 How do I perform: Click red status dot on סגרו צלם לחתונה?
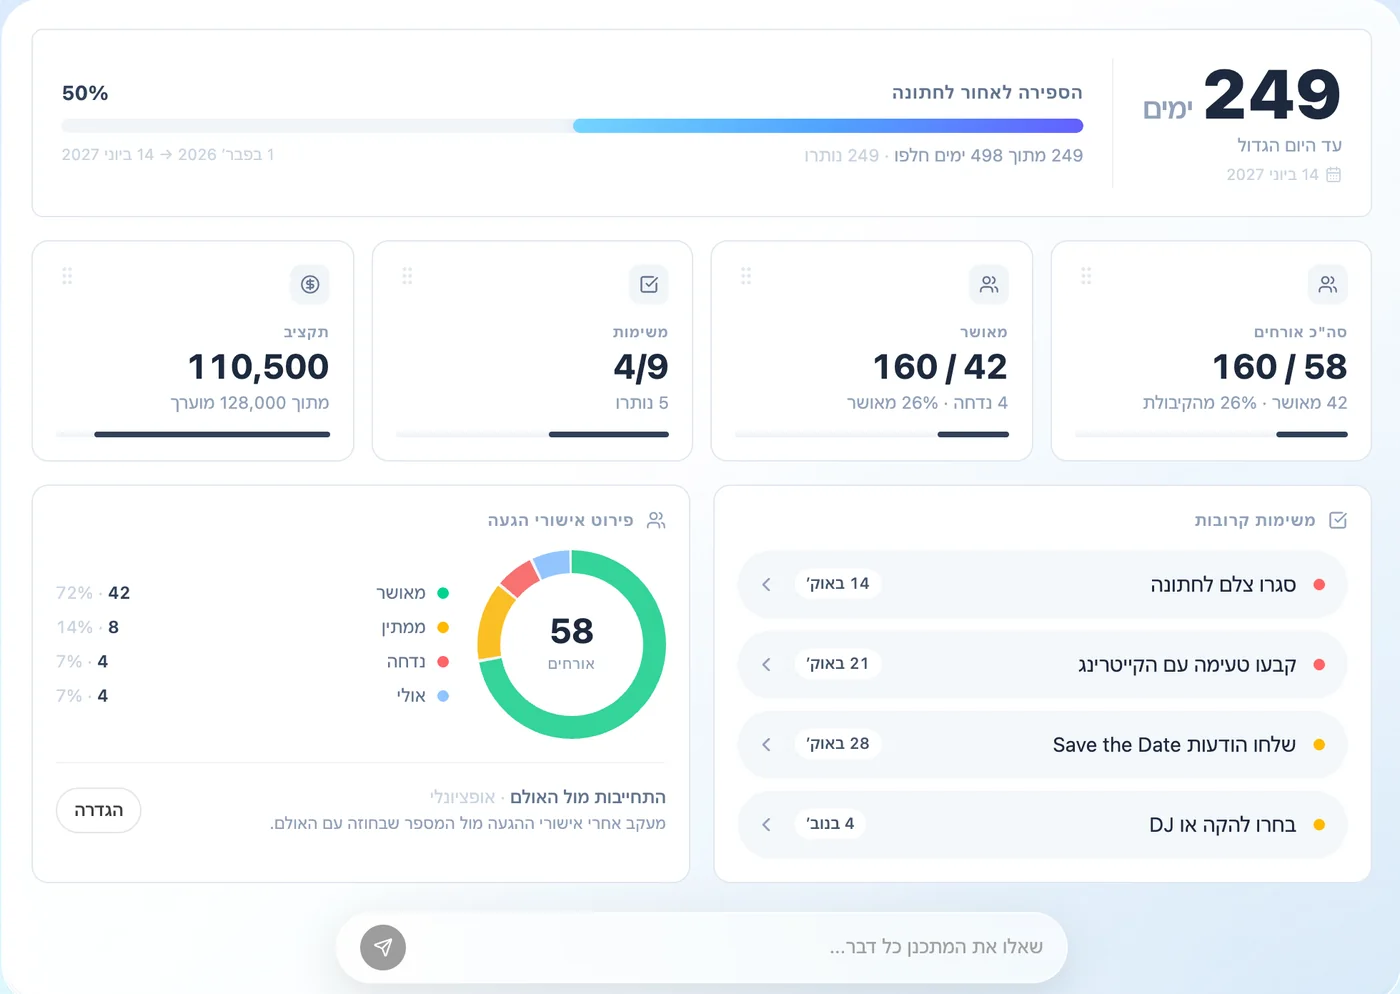click(x=1319, y=584)
